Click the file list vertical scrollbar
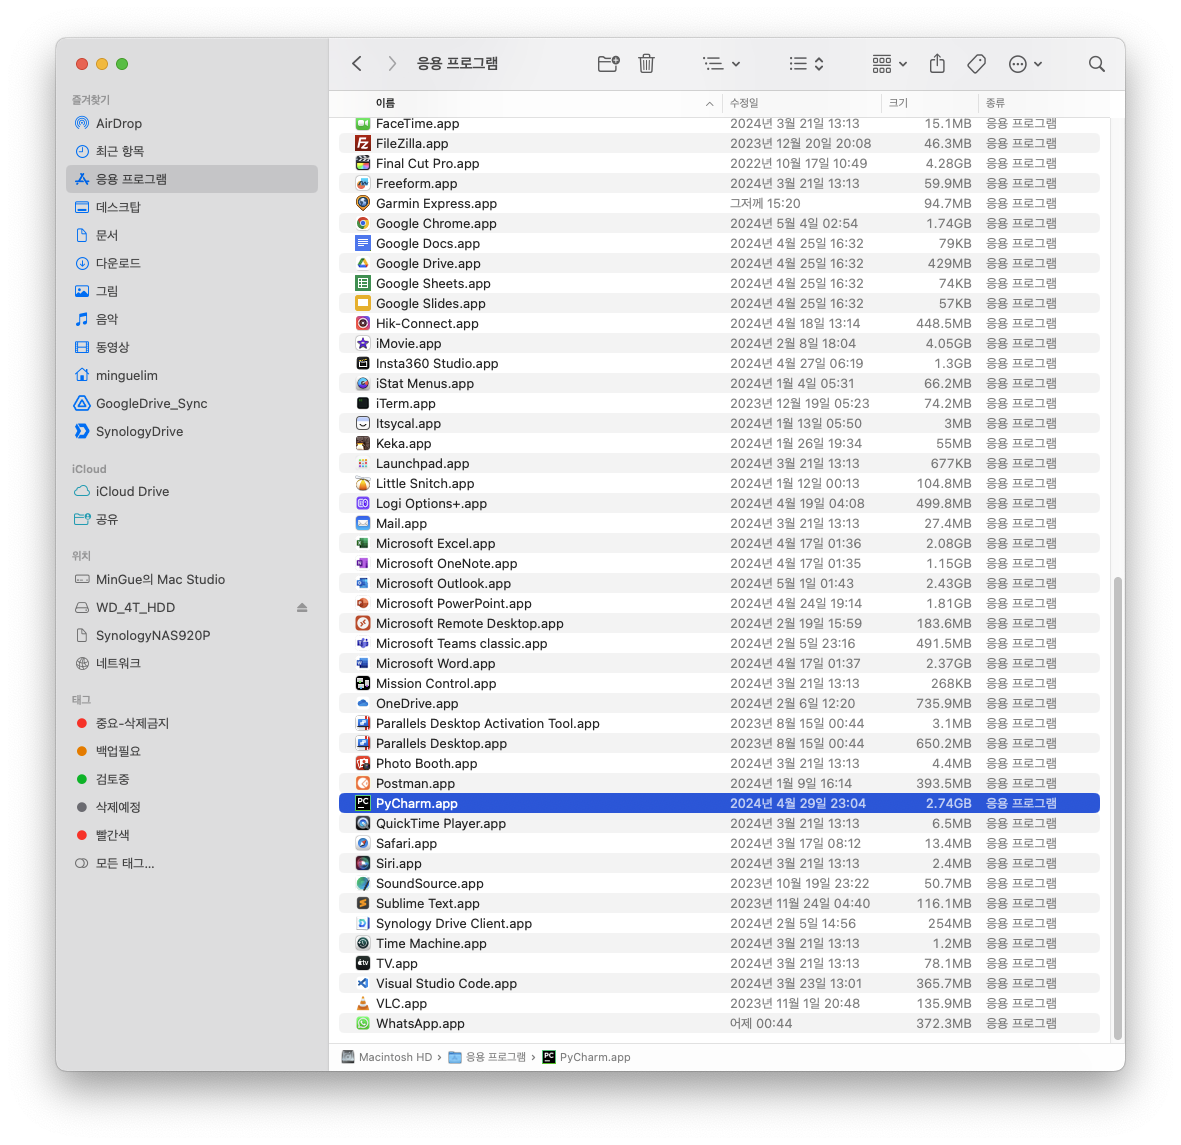The height and width of the screenshot is (1145, 1181). point(1118,808)
